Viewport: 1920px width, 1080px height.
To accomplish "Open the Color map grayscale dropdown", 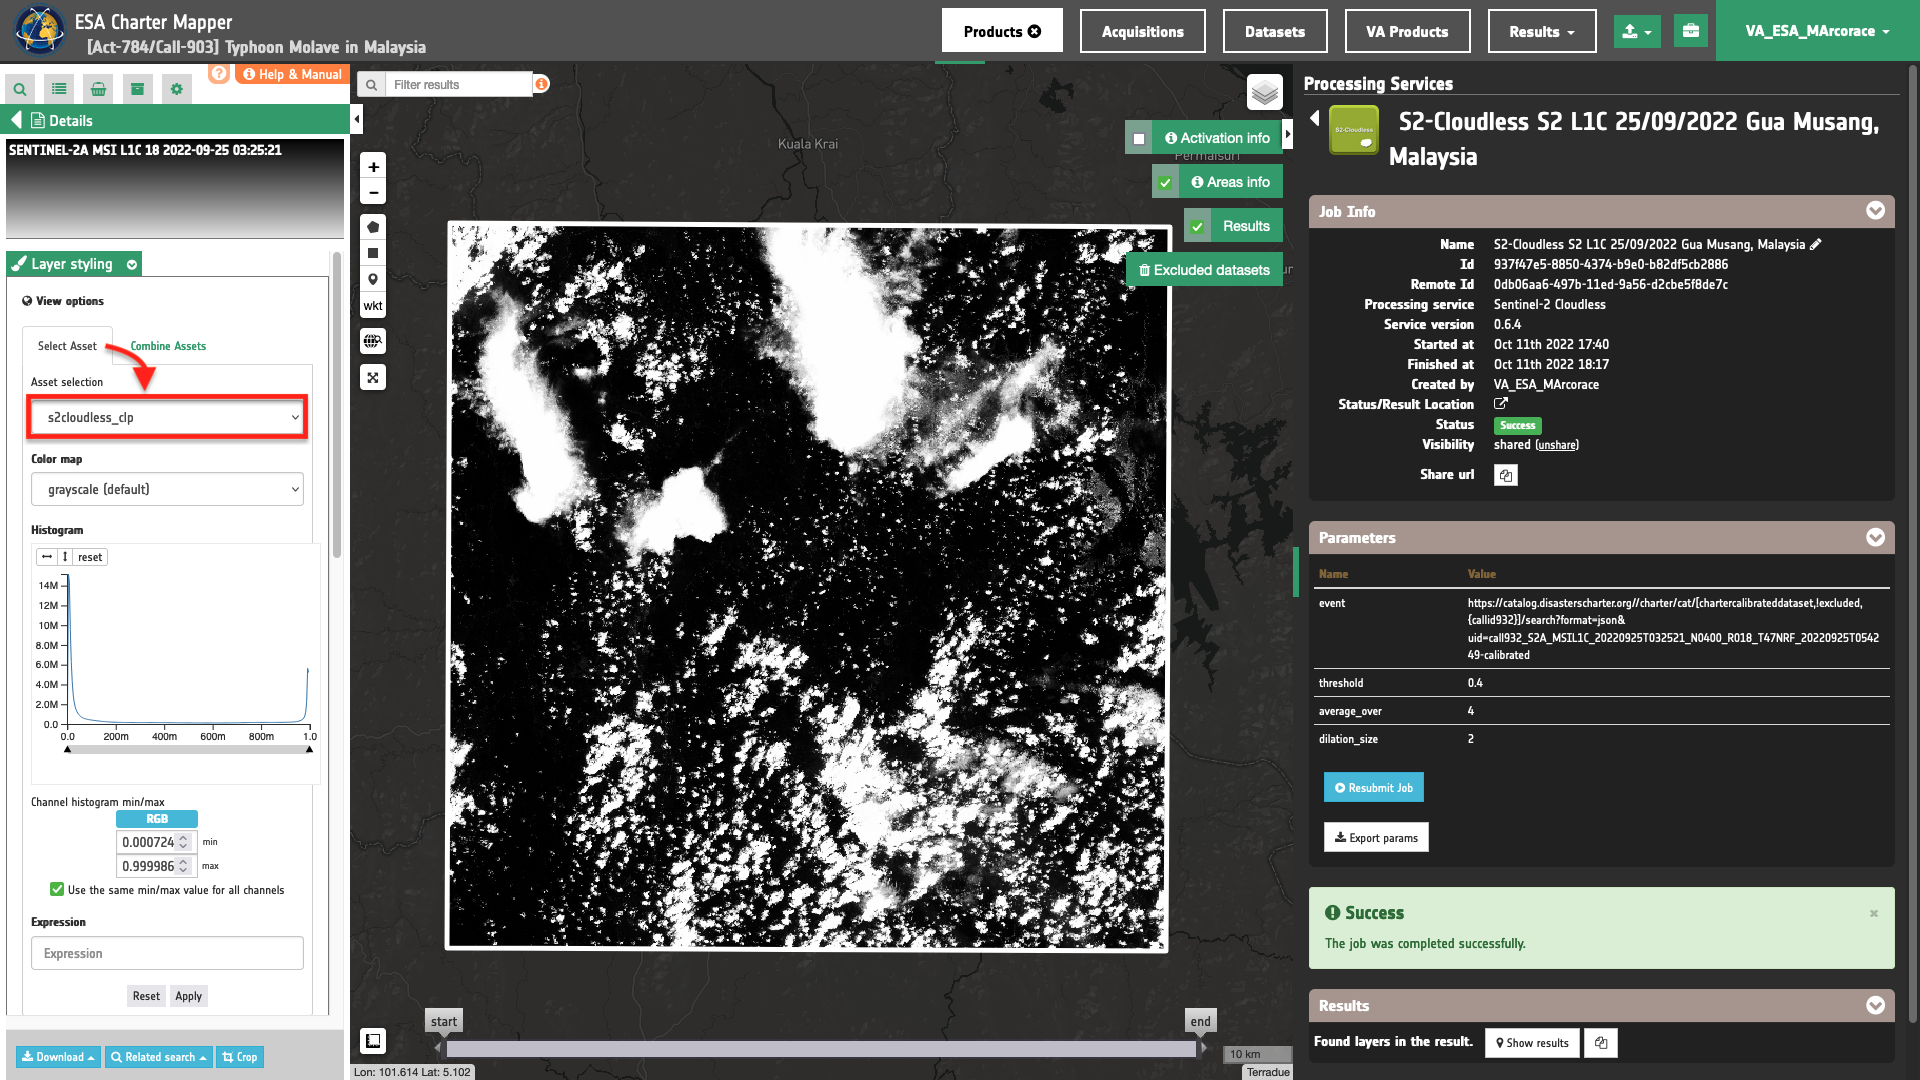I will click(x=167, y=489).
